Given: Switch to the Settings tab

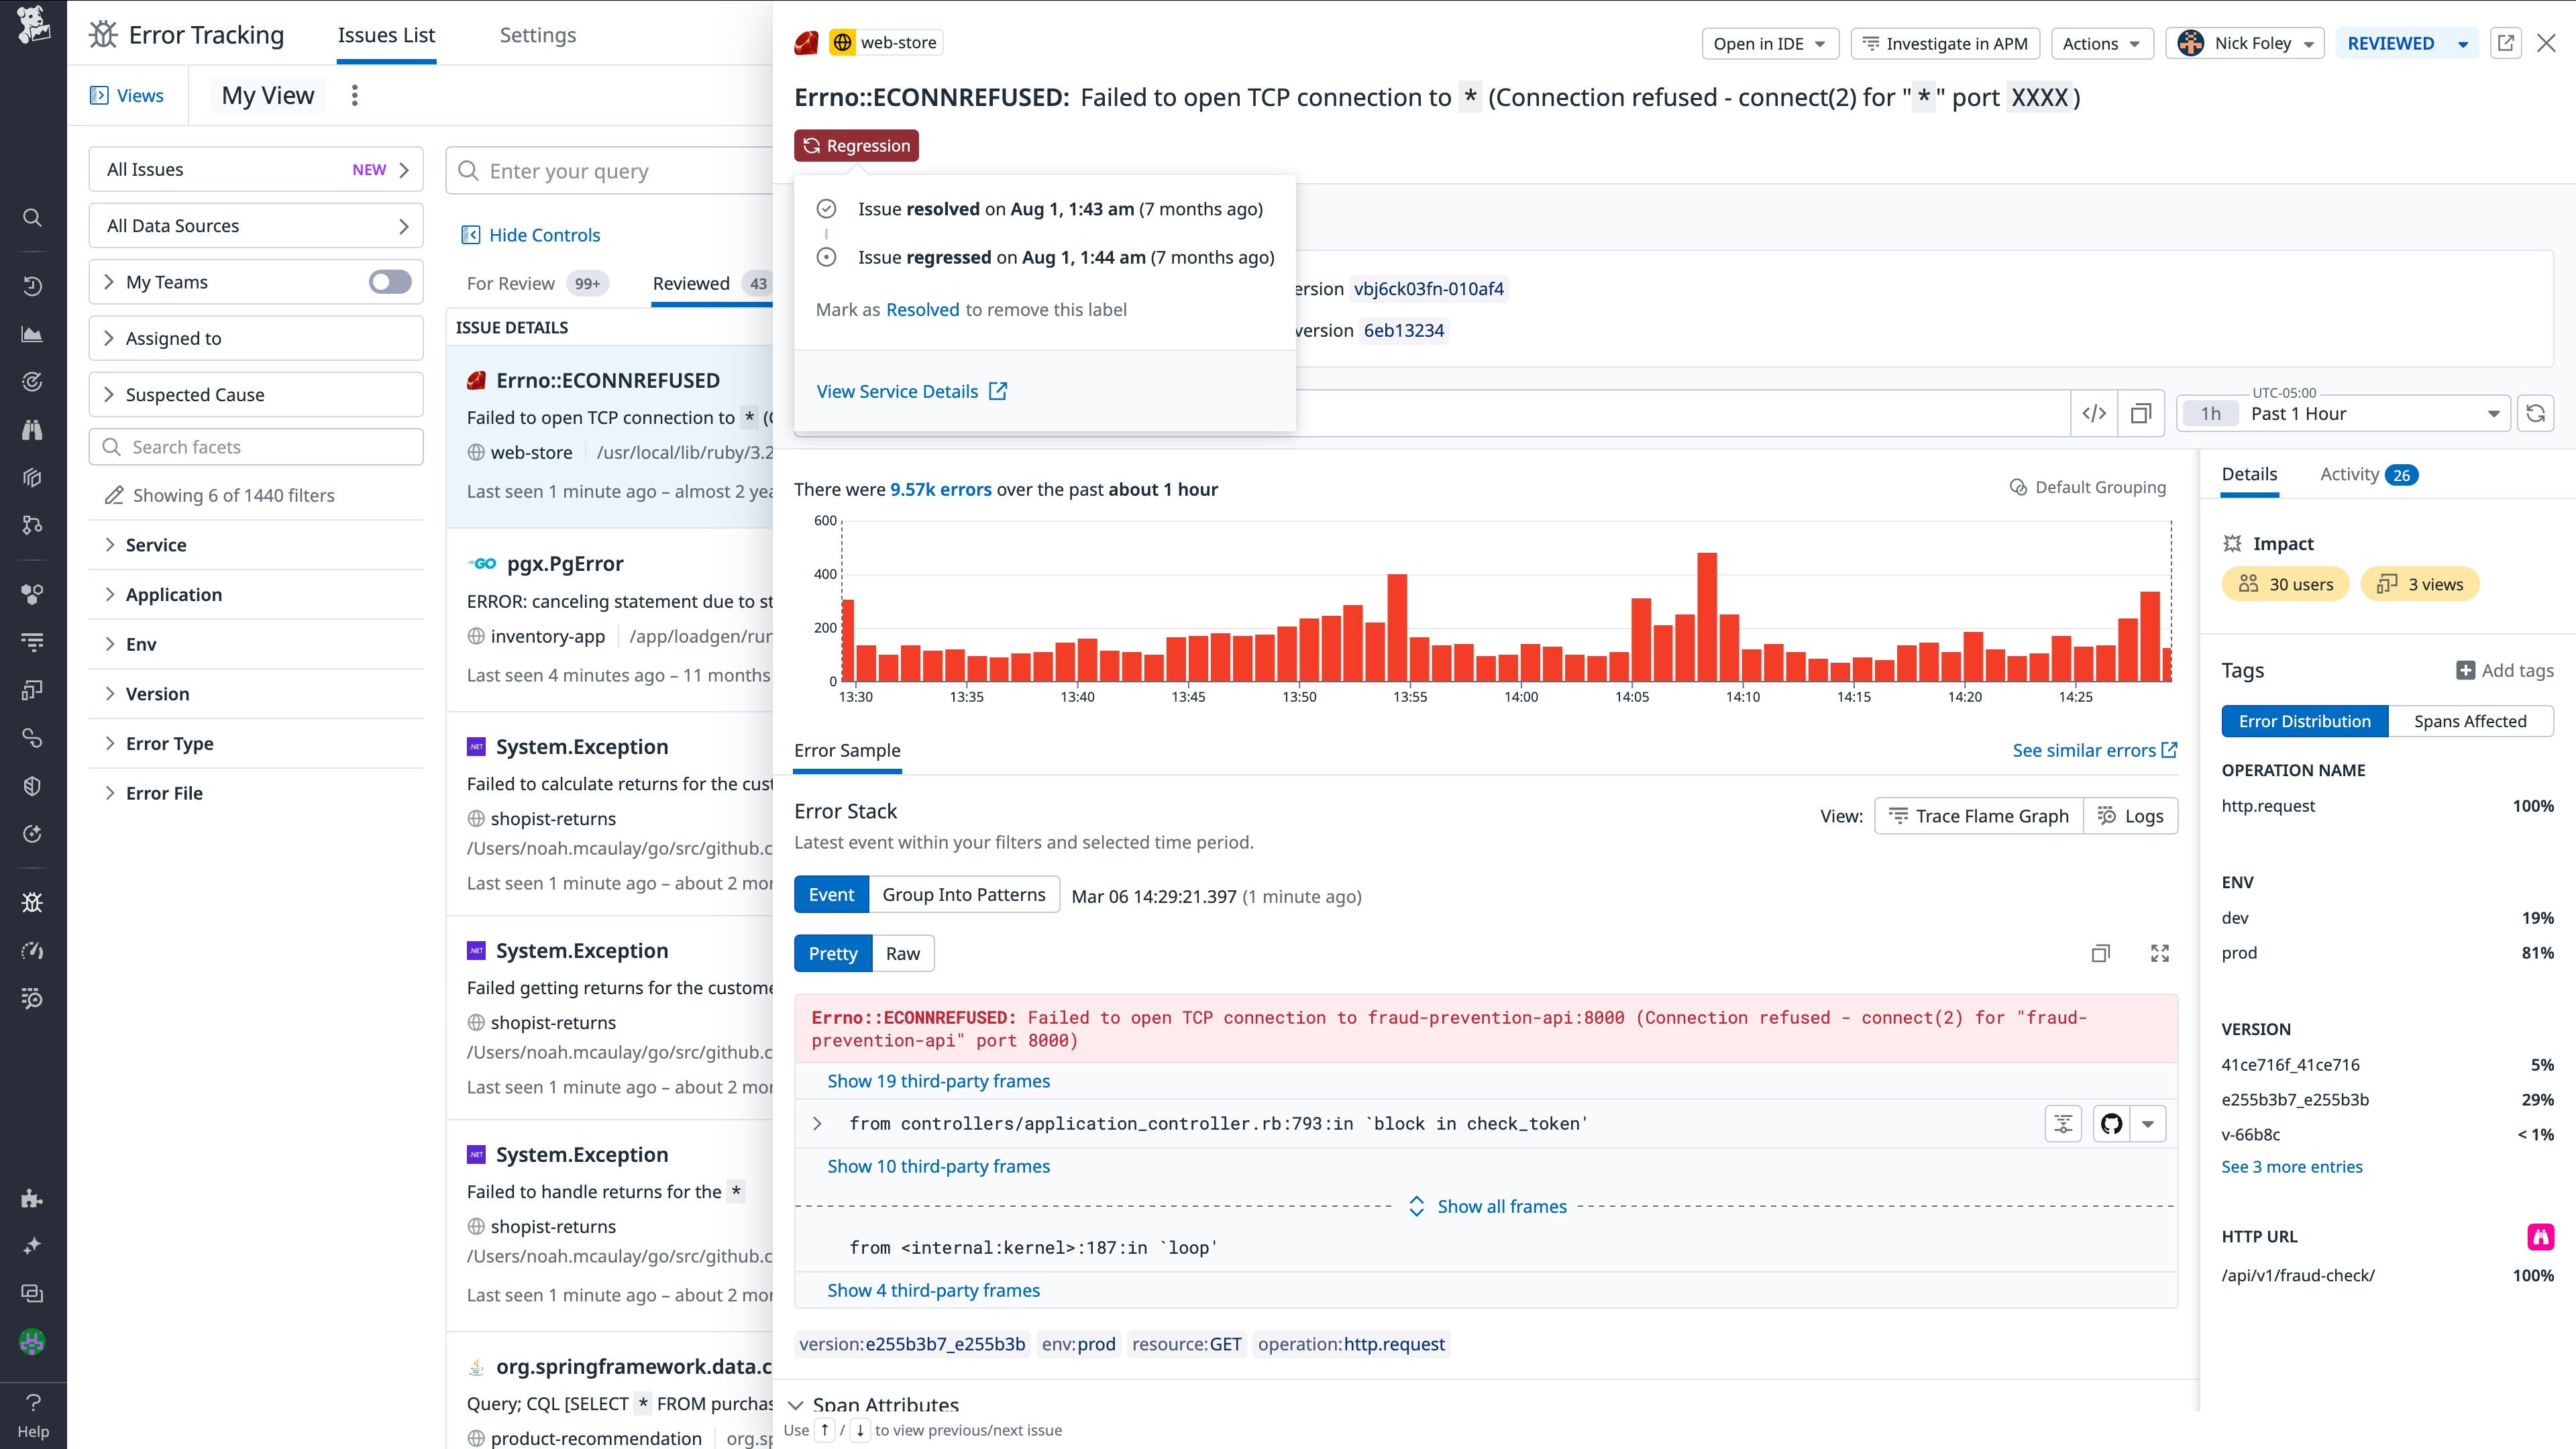Looking at the screenshot, I should click(x=537, y=35).
